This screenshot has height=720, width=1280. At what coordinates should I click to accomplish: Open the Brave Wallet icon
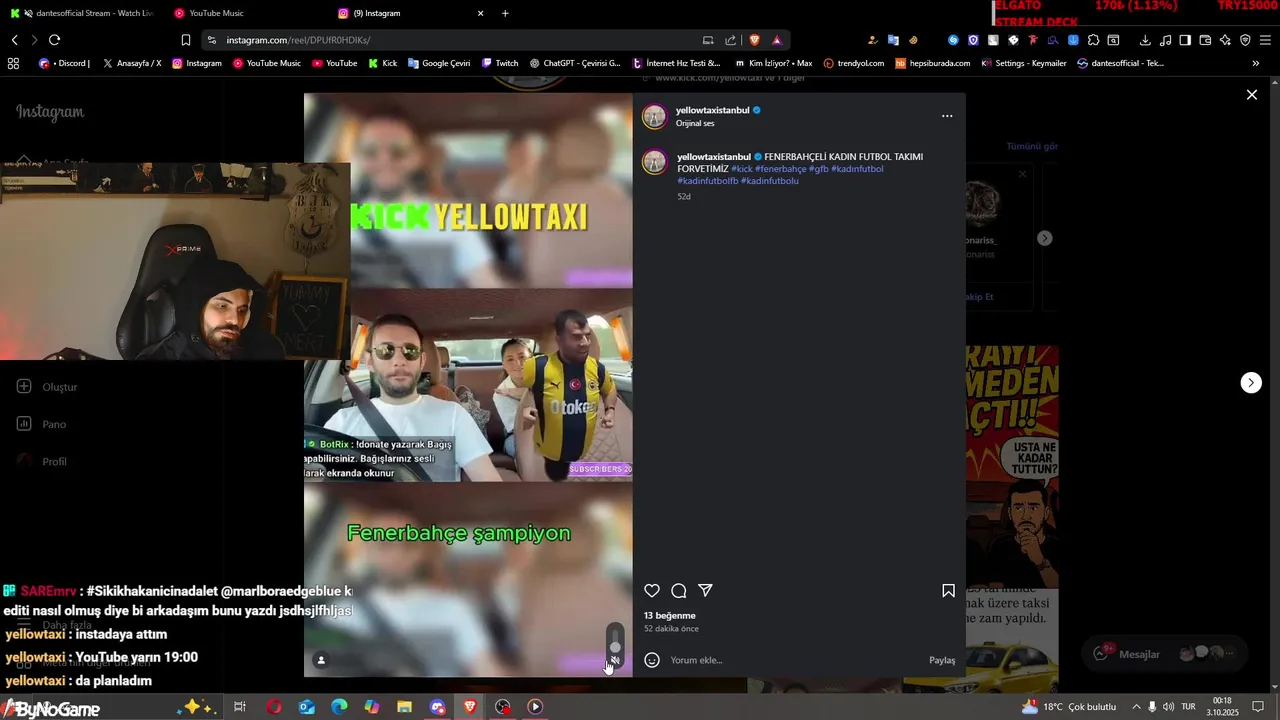pyautogui.click(x=1205, y=40)
